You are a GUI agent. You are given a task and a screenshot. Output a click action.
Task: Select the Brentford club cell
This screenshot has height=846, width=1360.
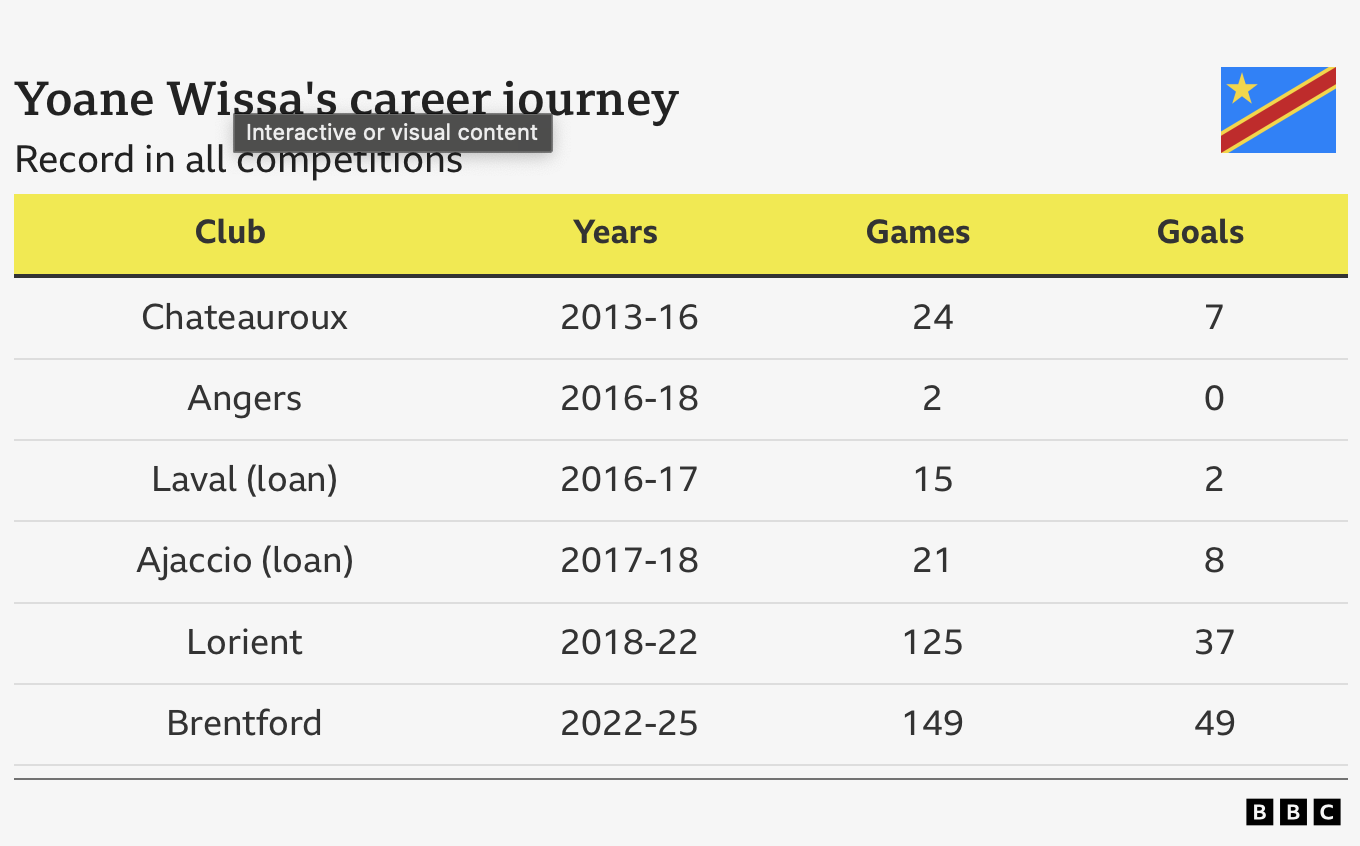click(x=244, y=723)
